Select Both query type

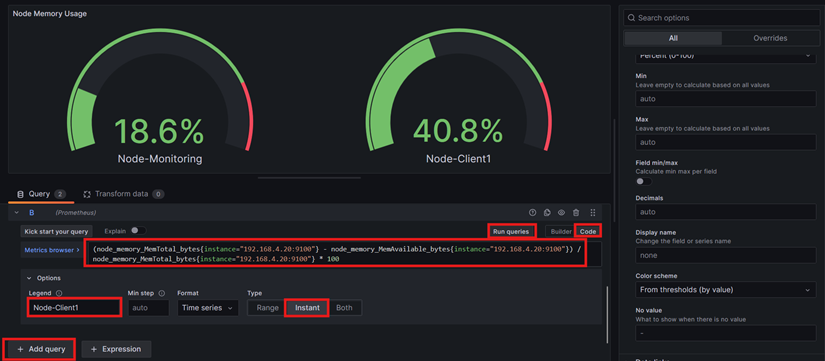pyautogui.click(x=344, y=308)
